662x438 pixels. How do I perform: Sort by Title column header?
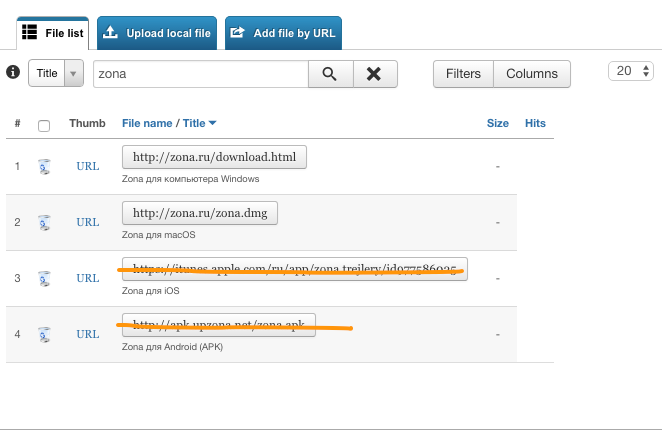pos(194,123)
